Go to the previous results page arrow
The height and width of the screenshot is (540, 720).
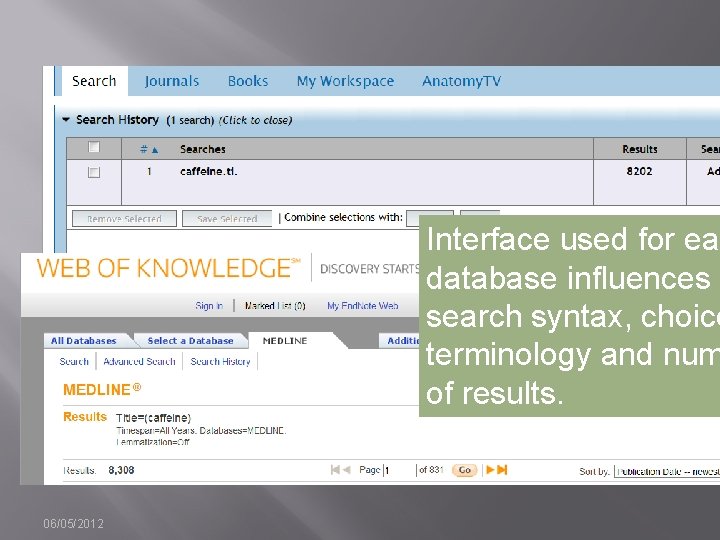click(347, 470)
